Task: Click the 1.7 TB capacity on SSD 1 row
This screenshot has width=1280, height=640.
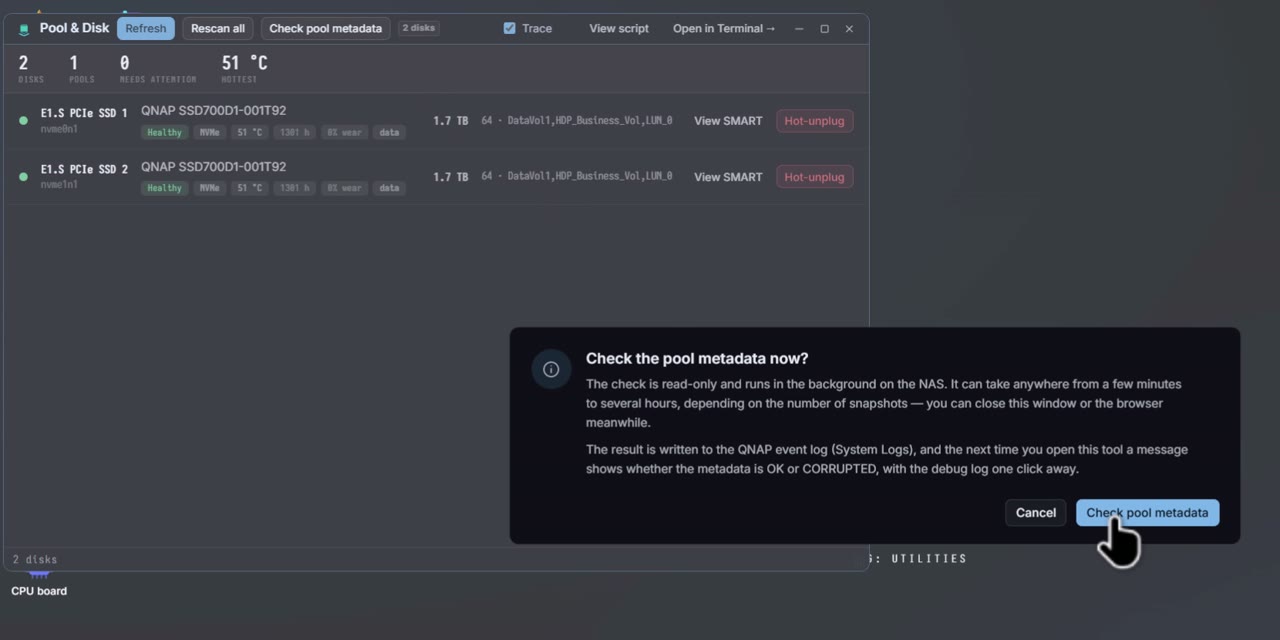Action: (x=450, y=121)
